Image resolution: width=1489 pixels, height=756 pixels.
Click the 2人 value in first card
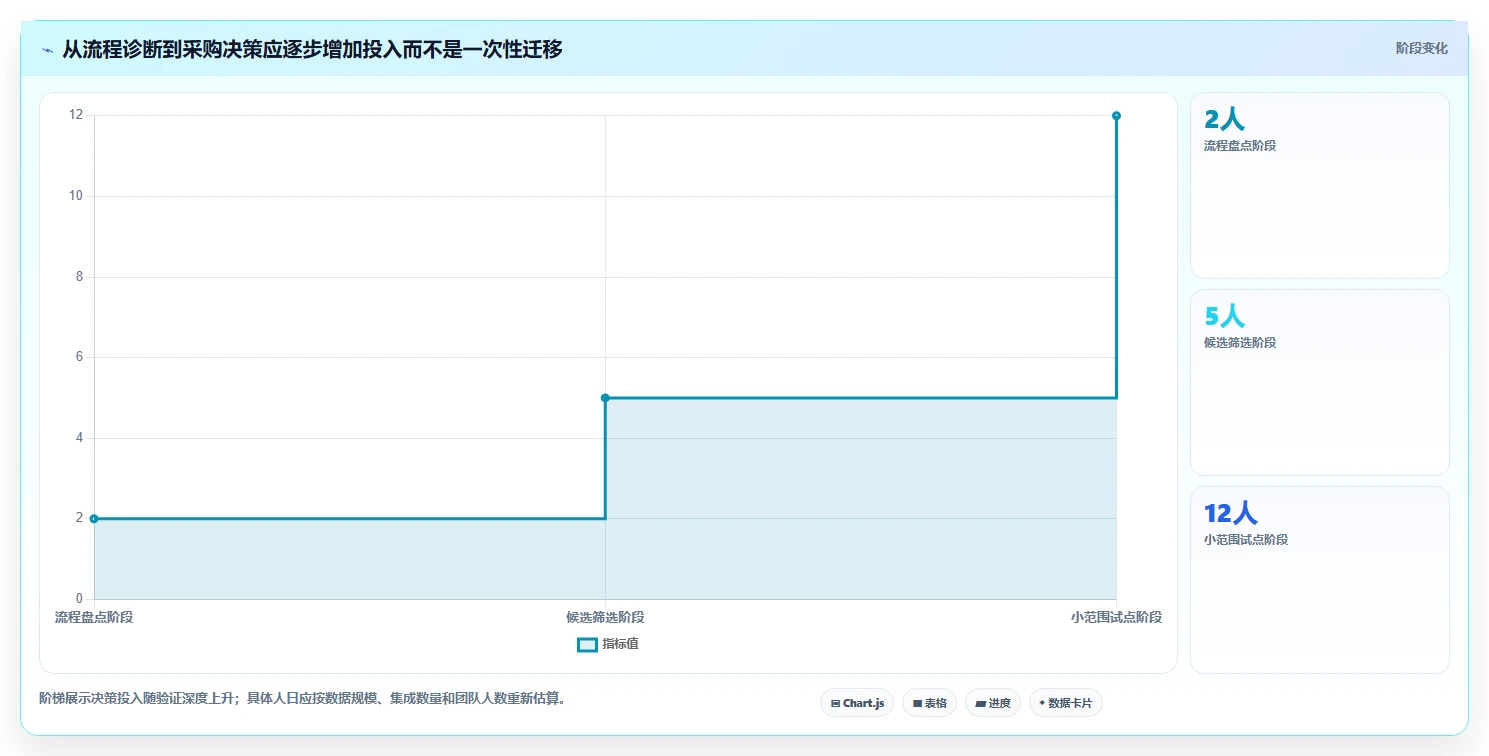[1224, 119]
